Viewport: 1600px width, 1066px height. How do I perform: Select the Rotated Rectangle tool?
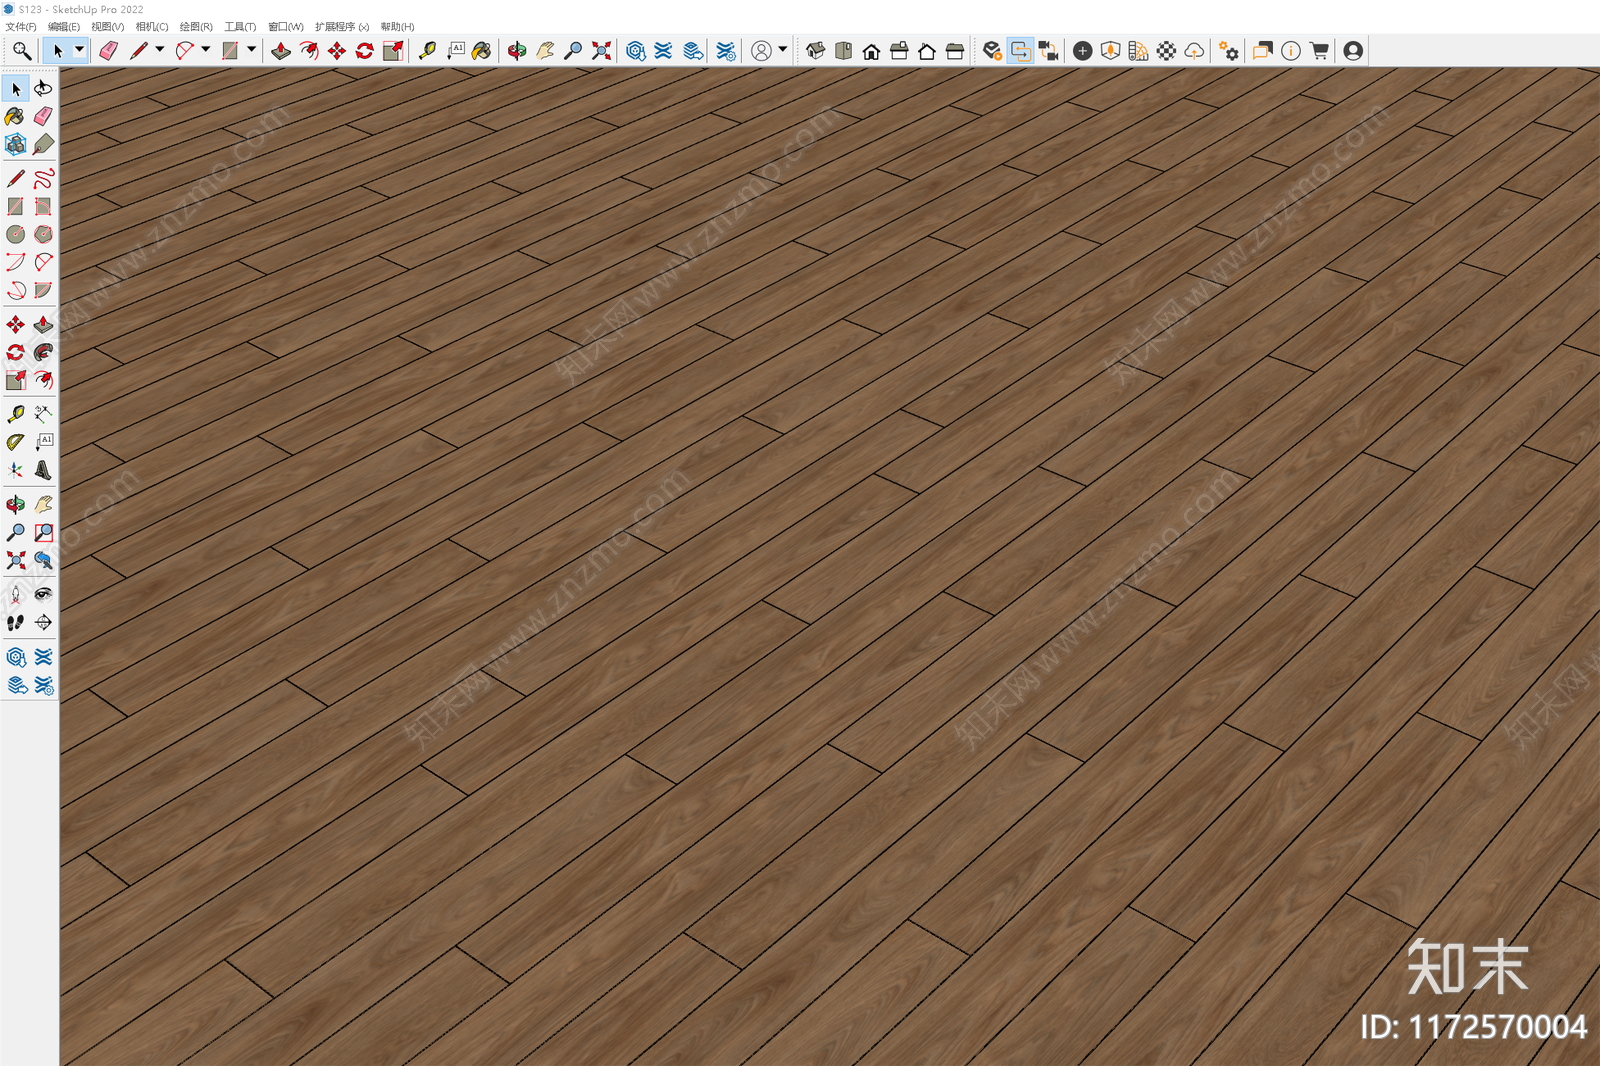tap(43, 207)
